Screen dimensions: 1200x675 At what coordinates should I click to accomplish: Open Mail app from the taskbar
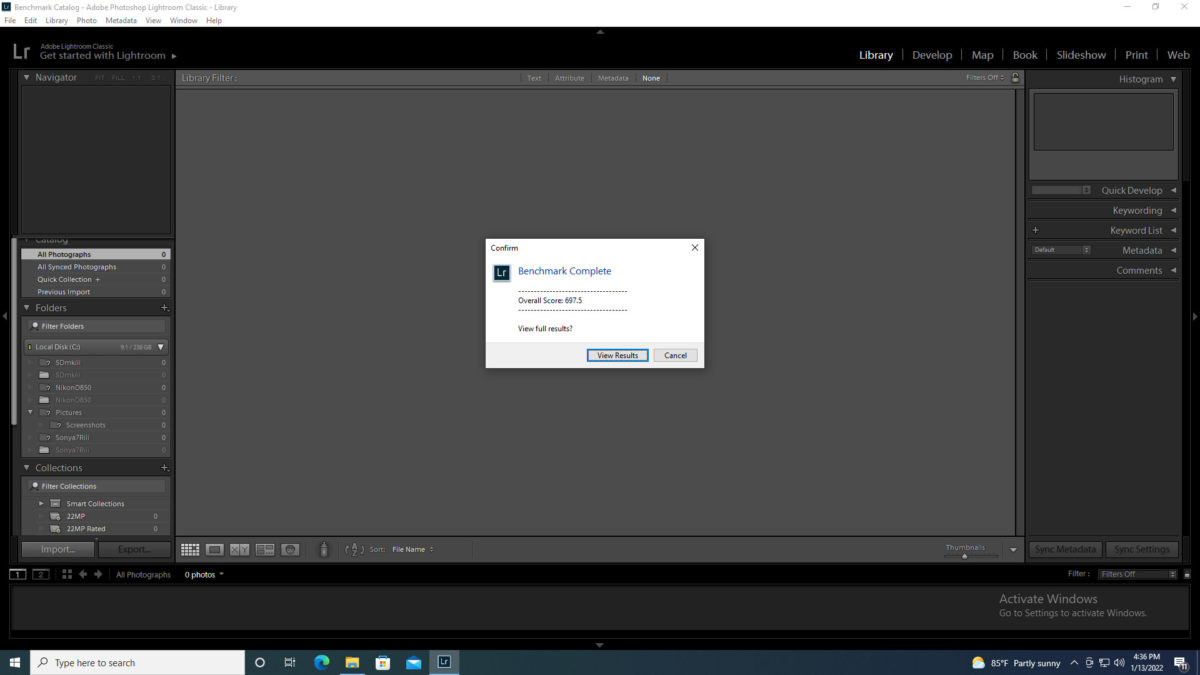tap(413, 662)
